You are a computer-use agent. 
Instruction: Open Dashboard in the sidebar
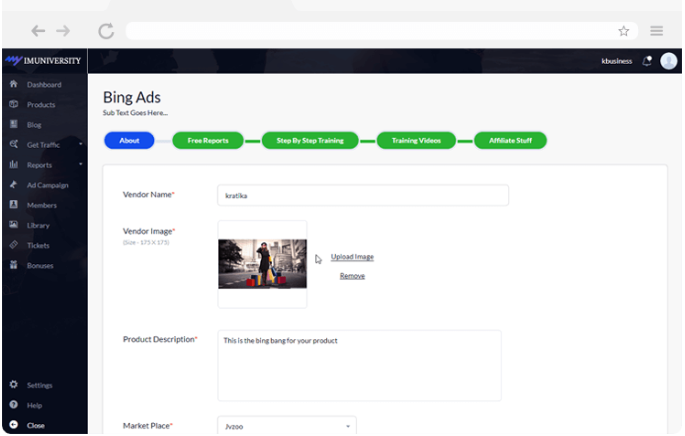coord(44,85)
